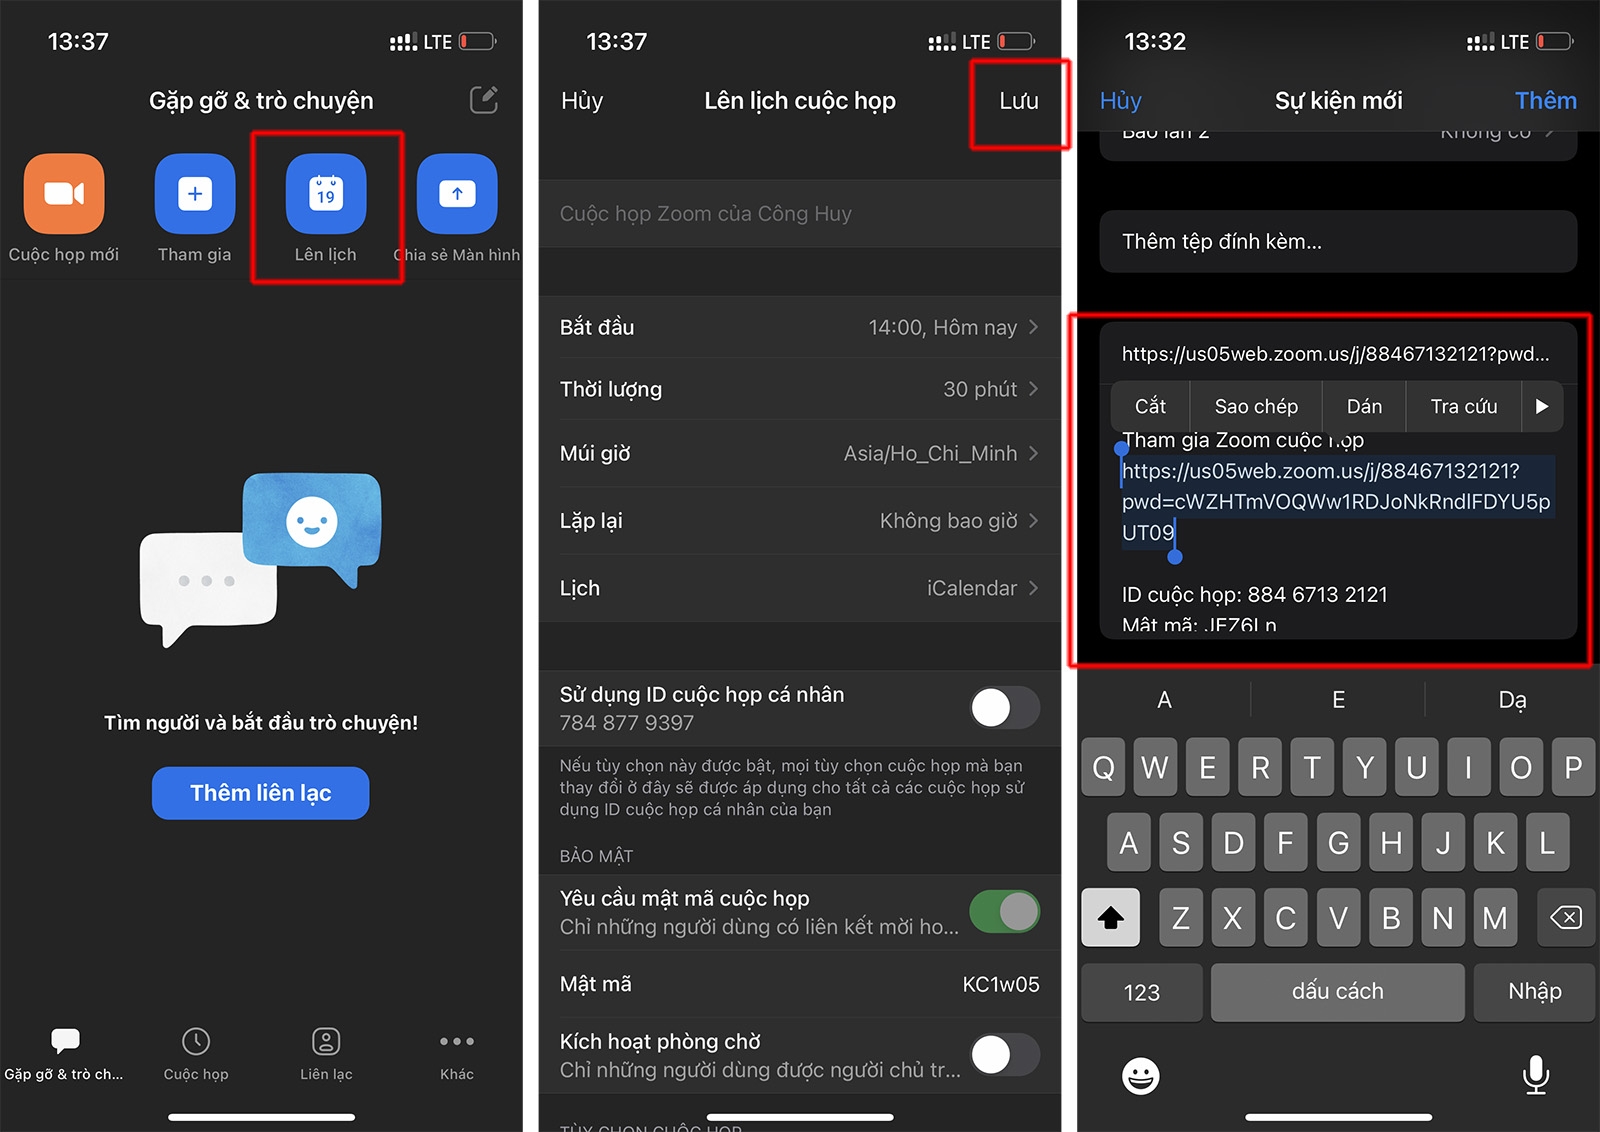Tap Thêm to add the new event

click(x=1545, y=101)
